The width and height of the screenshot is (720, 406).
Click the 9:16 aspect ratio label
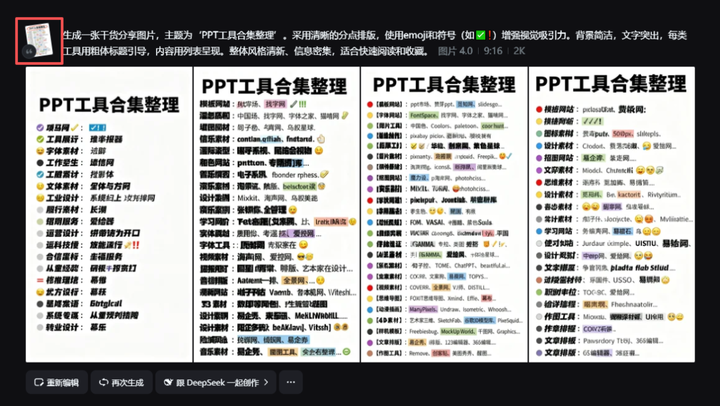tap(493, 51)
